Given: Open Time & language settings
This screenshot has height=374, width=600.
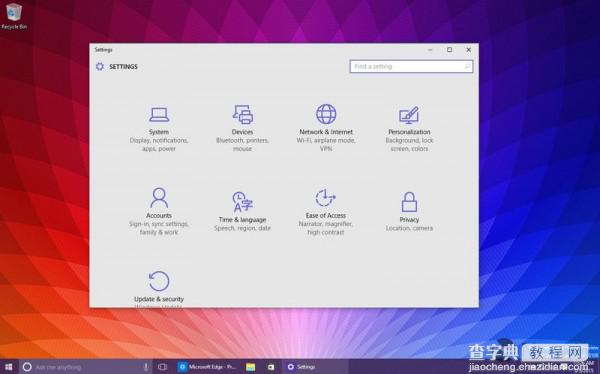Looking at the screenshot, I should pyautogui.click(x=242, y=212).
